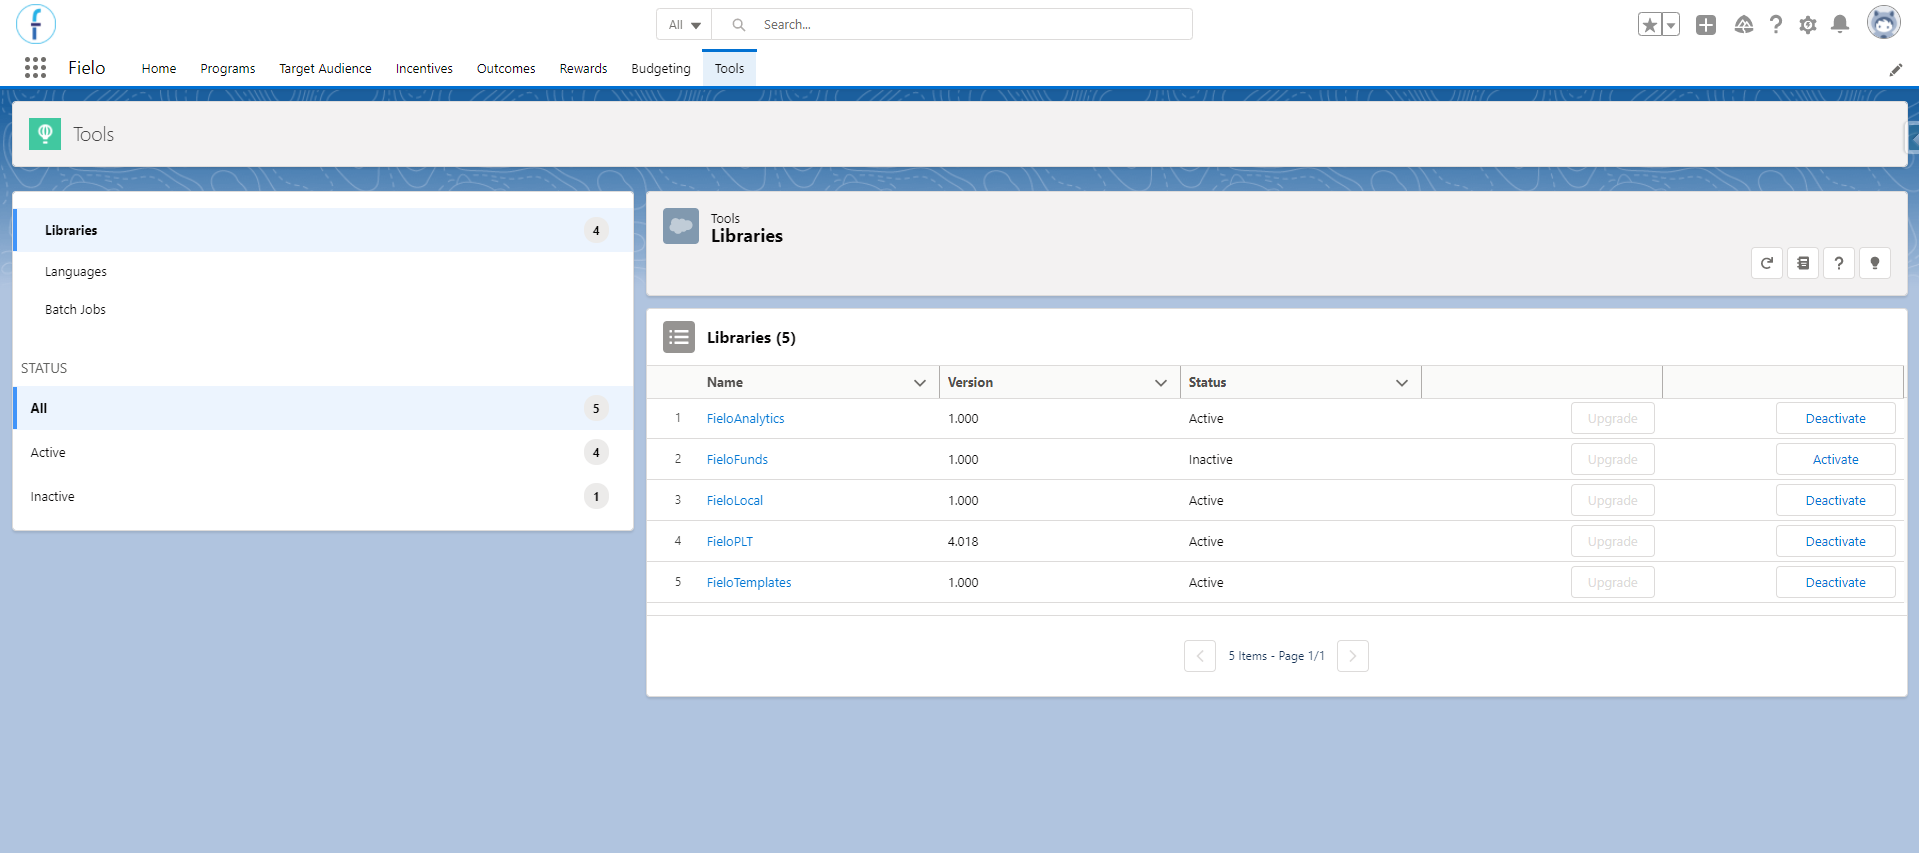1919x853 pixels.
Task: Open the help question mark in top bar
Action: click(1776, 25)
